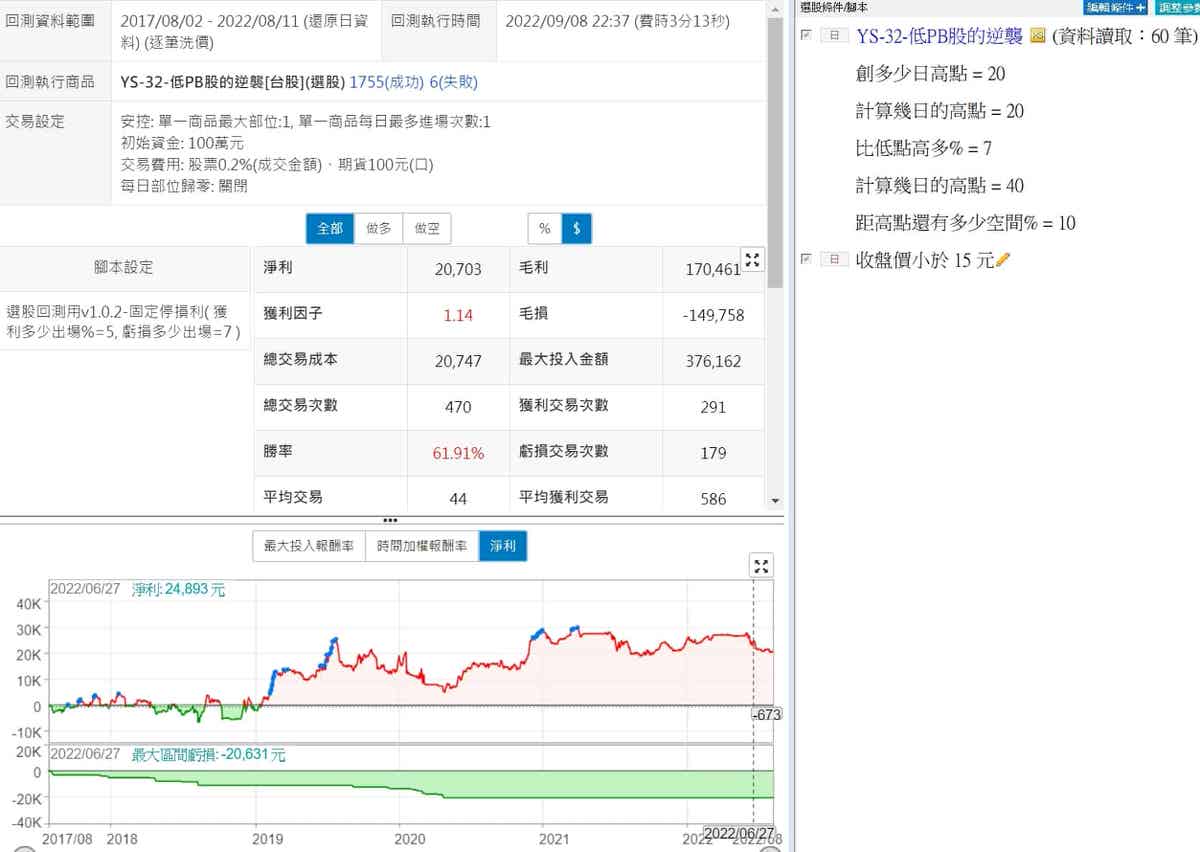The image size is (1200, 852).
Task: Toggle the checkbox for YS-32-低PB股的逆襲 condition
Action: tap(806, 36)
